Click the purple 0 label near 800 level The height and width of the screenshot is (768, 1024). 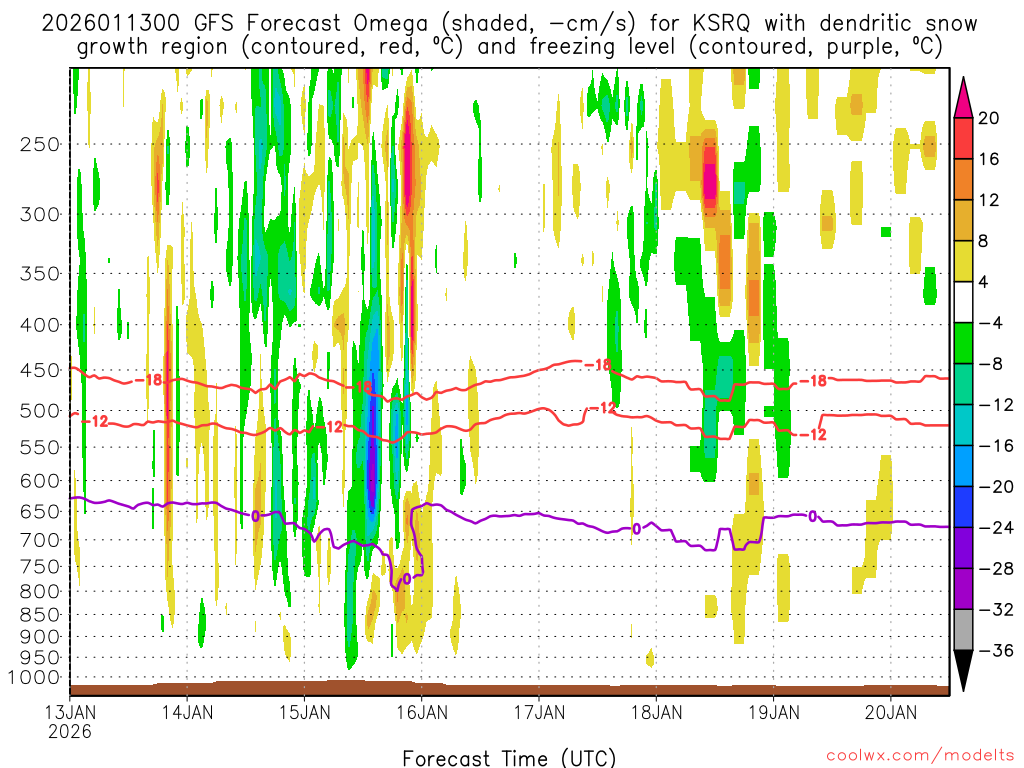tap(406, 579)
